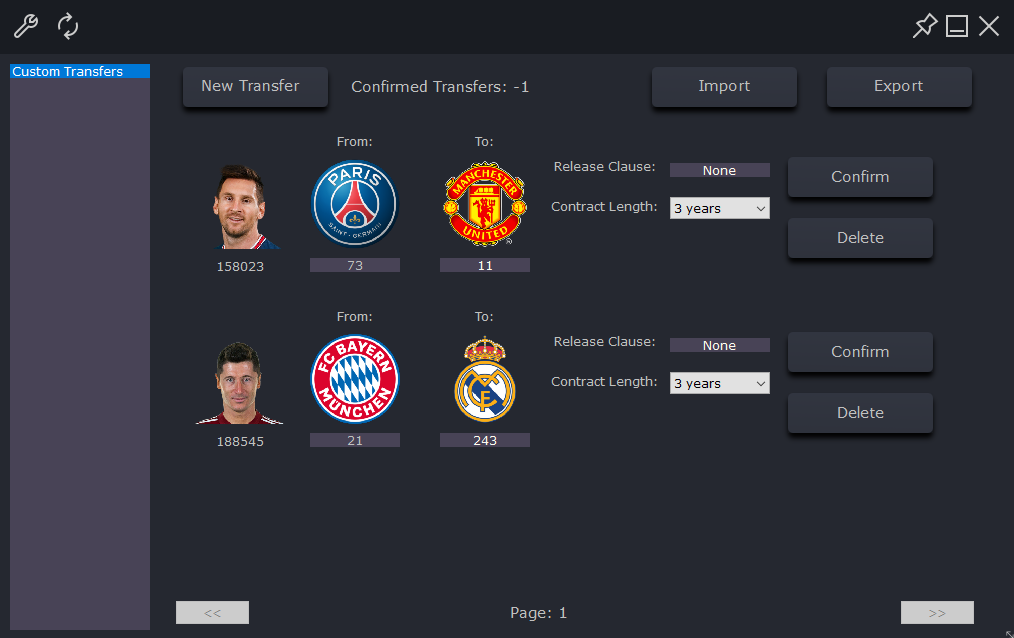Image resolution: width=1014 pixels, height=638 pixels.
Task: Click the Manchester United club crest
Action: click(485, 204)
